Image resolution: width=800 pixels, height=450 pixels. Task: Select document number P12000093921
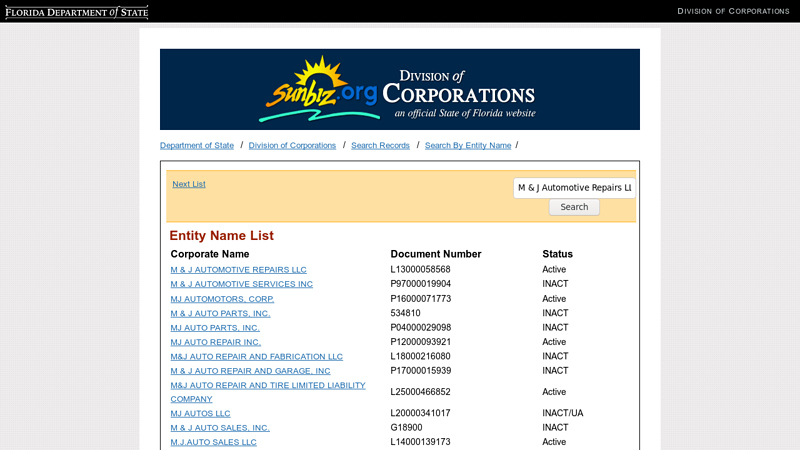(421, 342)
